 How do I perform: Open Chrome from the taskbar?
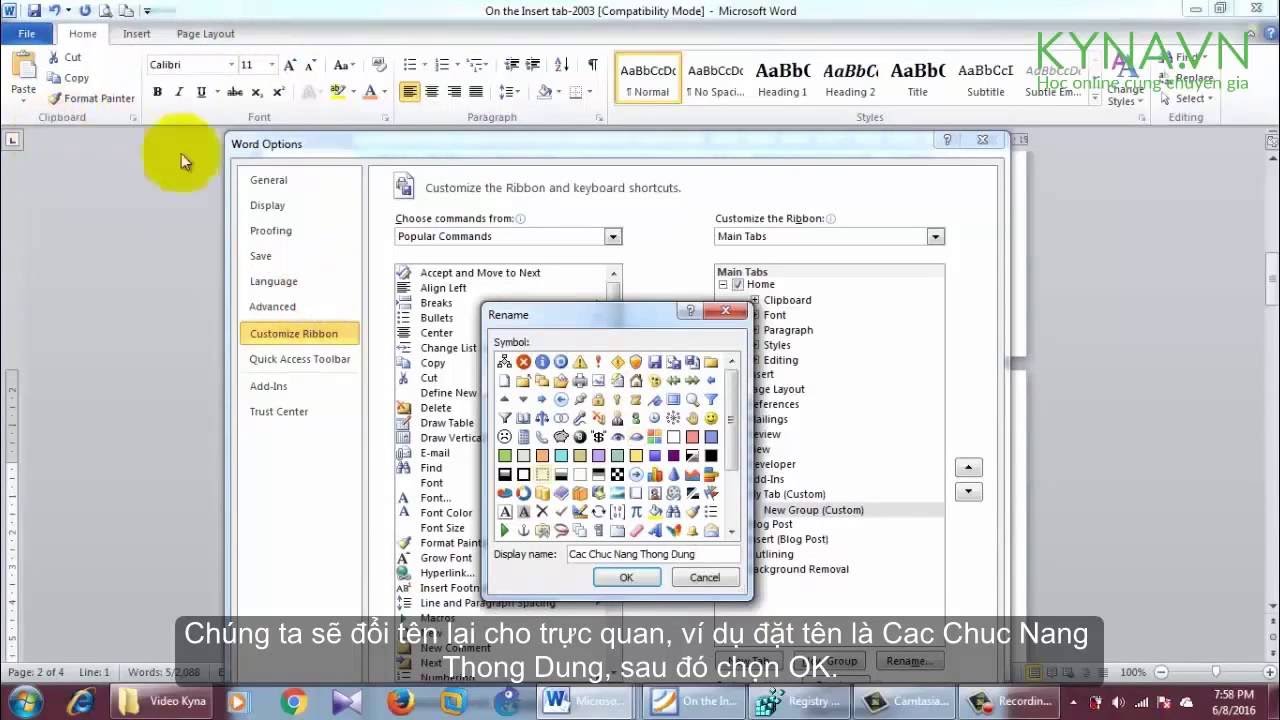pyautogui.click(x=294, y=701)
